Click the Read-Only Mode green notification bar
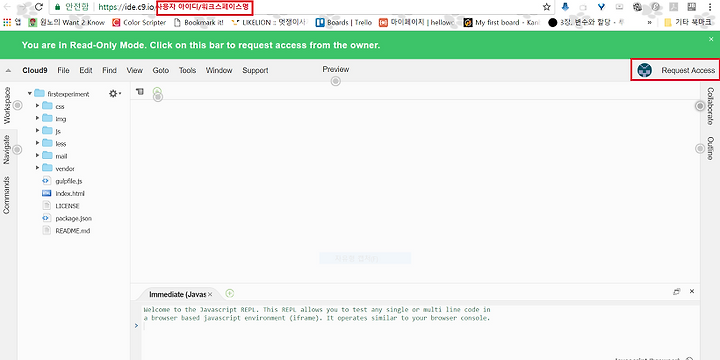Screen dimensions: 720x360 click(x=360, y=45)
